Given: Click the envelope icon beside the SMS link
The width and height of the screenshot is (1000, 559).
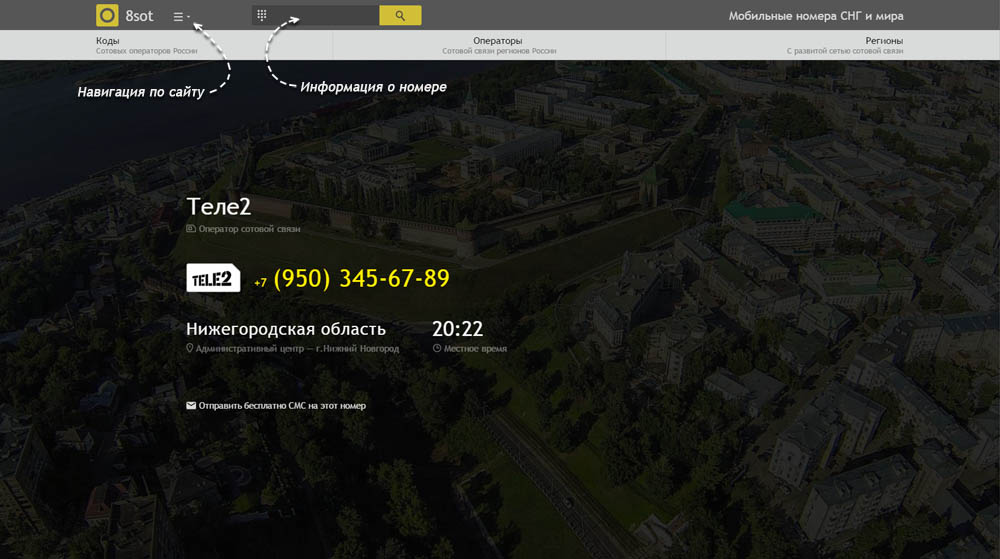Looking at the screenshot, I should [x=191, y=405].
